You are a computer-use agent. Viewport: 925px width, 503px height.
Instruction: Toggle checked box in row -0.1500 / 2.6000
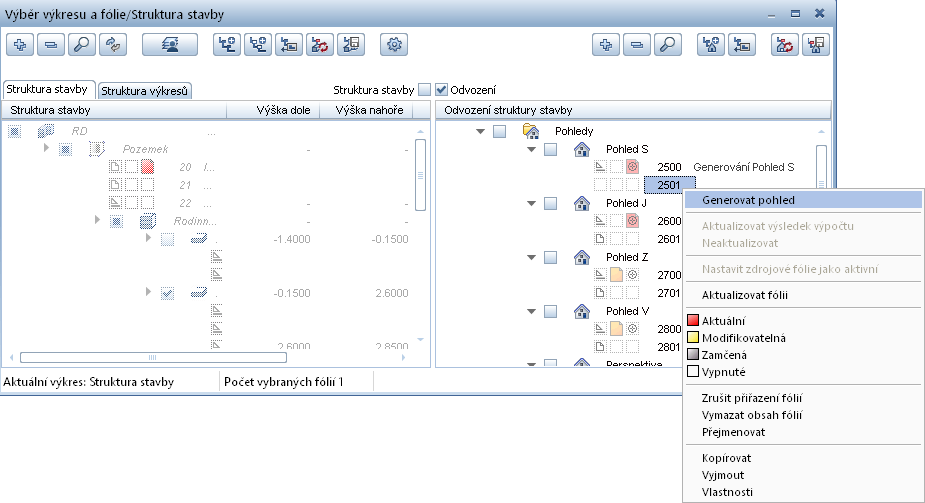coord(168,293)
